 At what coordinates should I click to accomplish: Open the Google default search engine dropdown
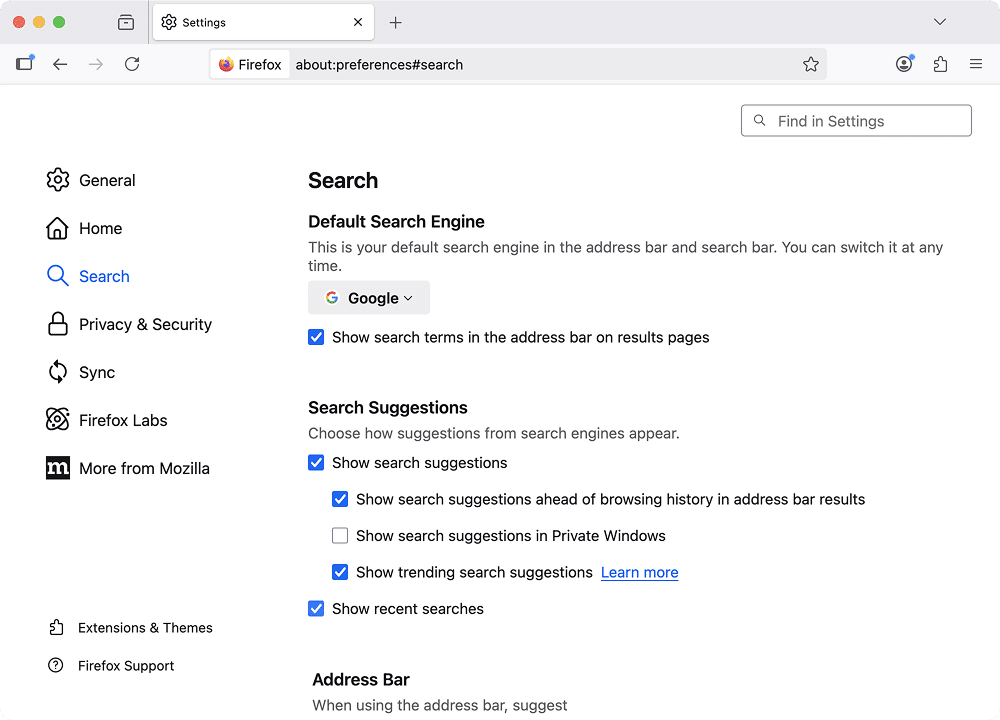point(368,297)
